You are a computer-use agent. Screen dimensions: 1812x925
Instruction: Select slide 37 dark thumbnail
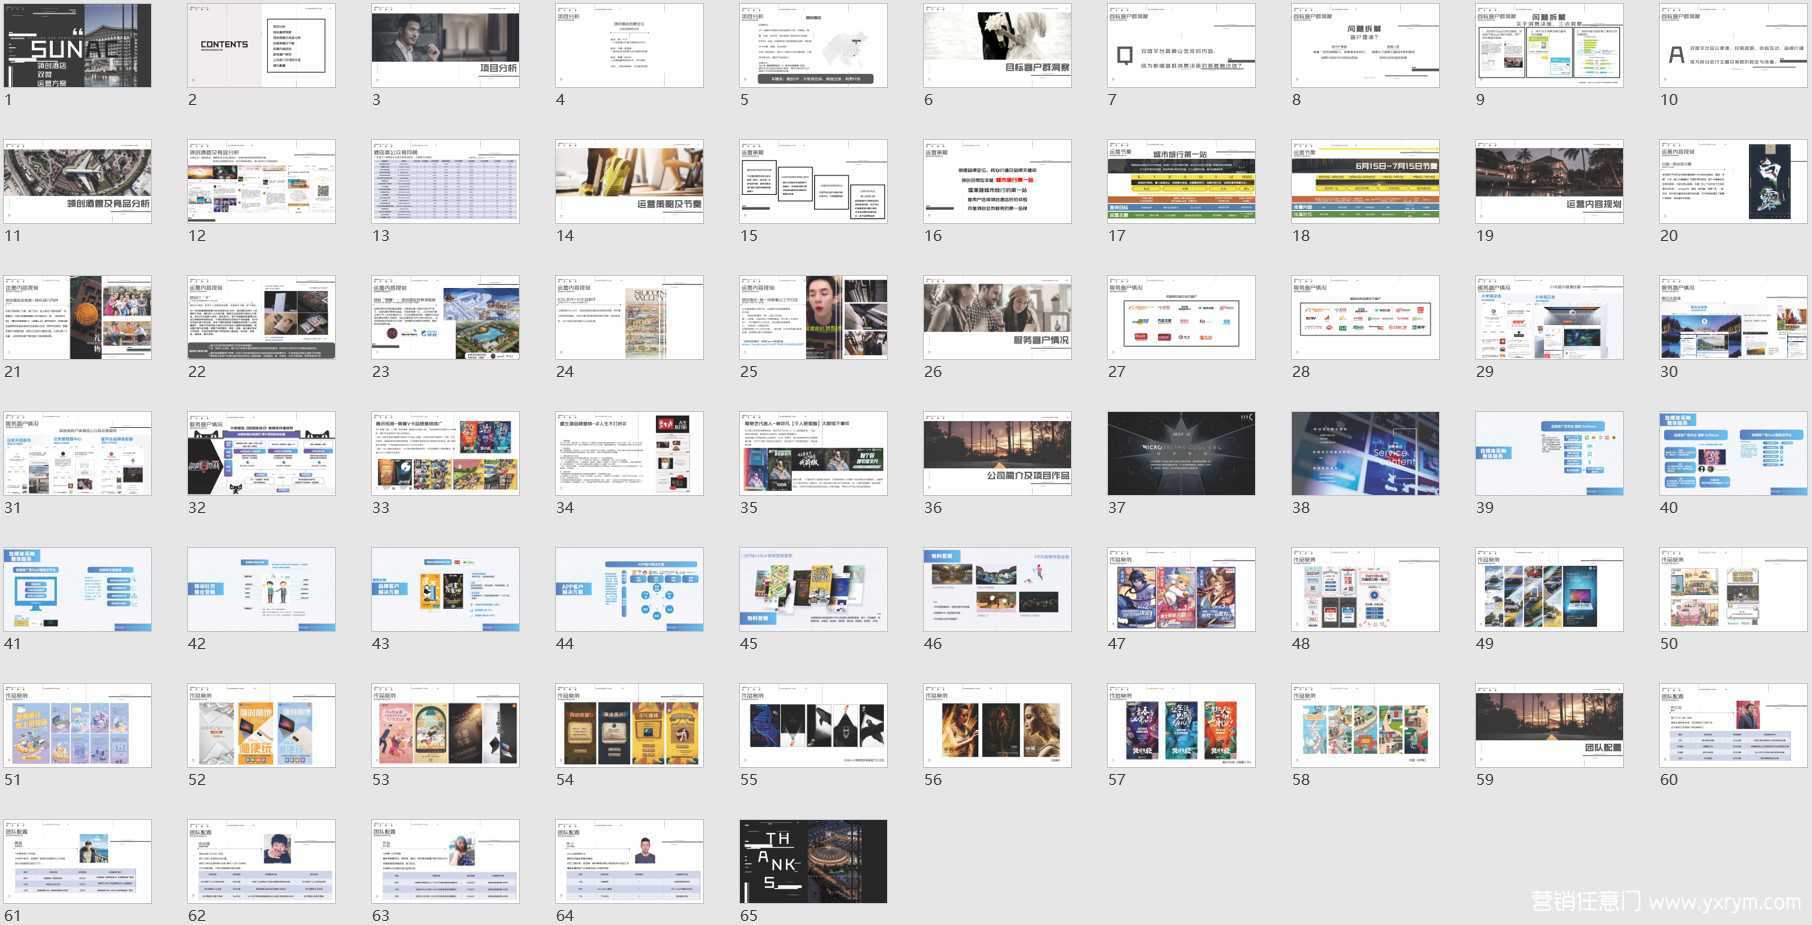click(x=1182, y=454)
